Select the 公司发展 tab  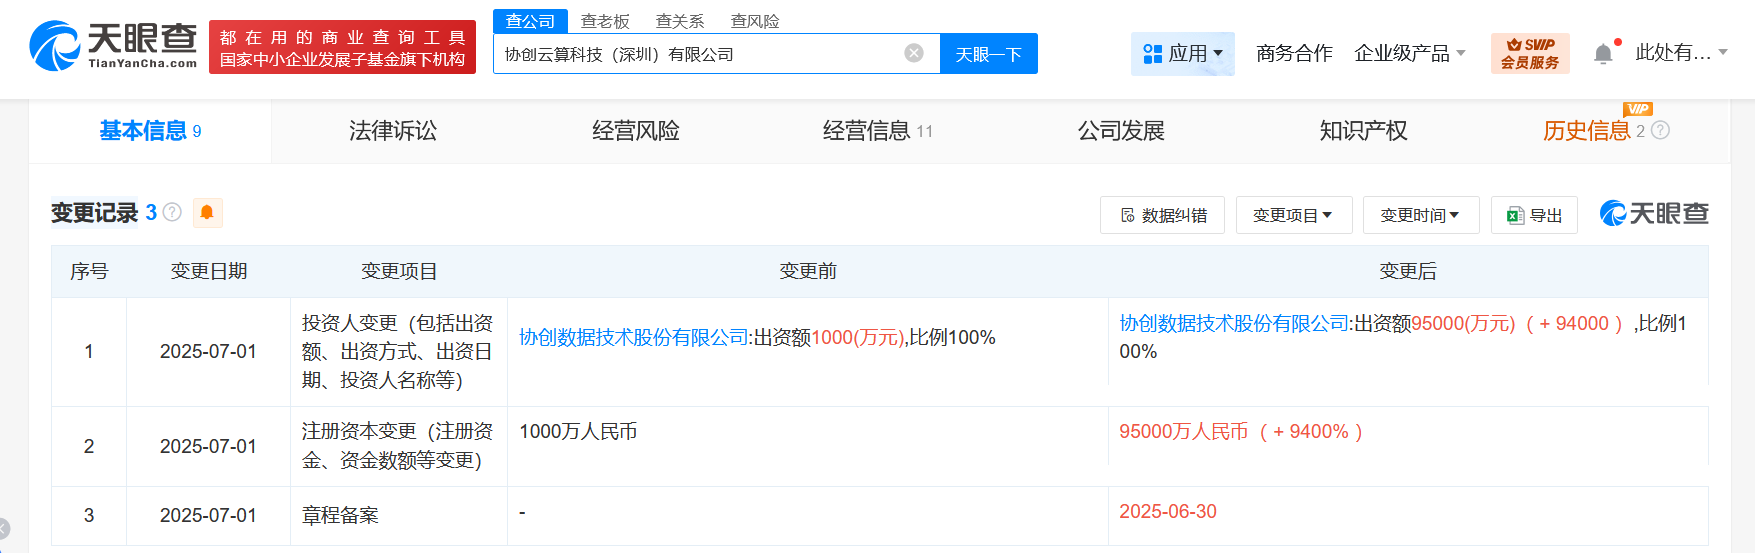[1121, 131]
